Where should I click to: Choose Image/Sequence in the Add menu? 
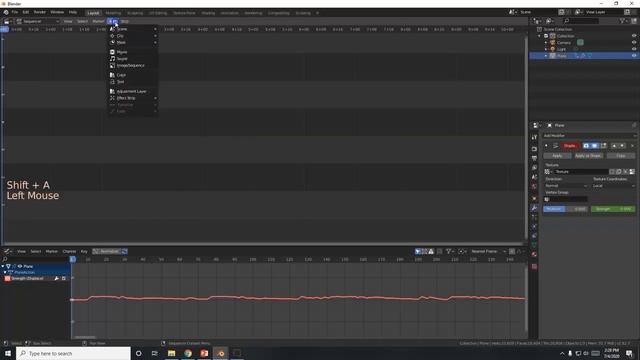coord(133,65)
